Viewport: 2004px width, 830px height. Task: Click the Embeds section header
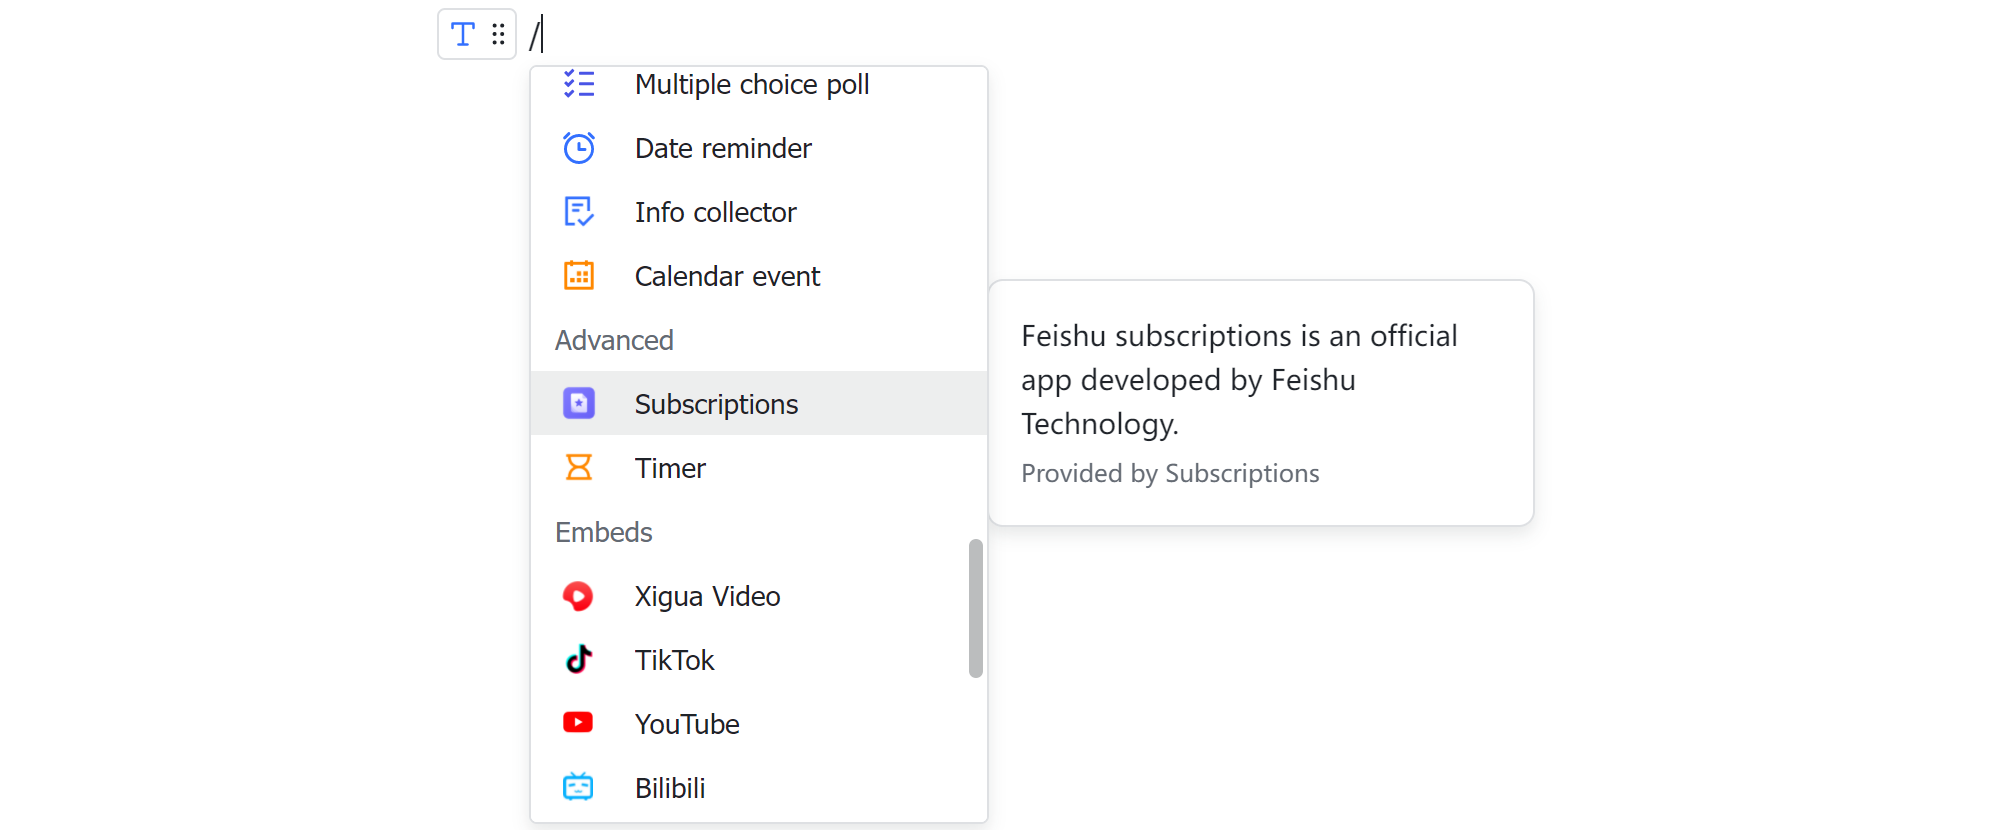(x=603, y=531)
